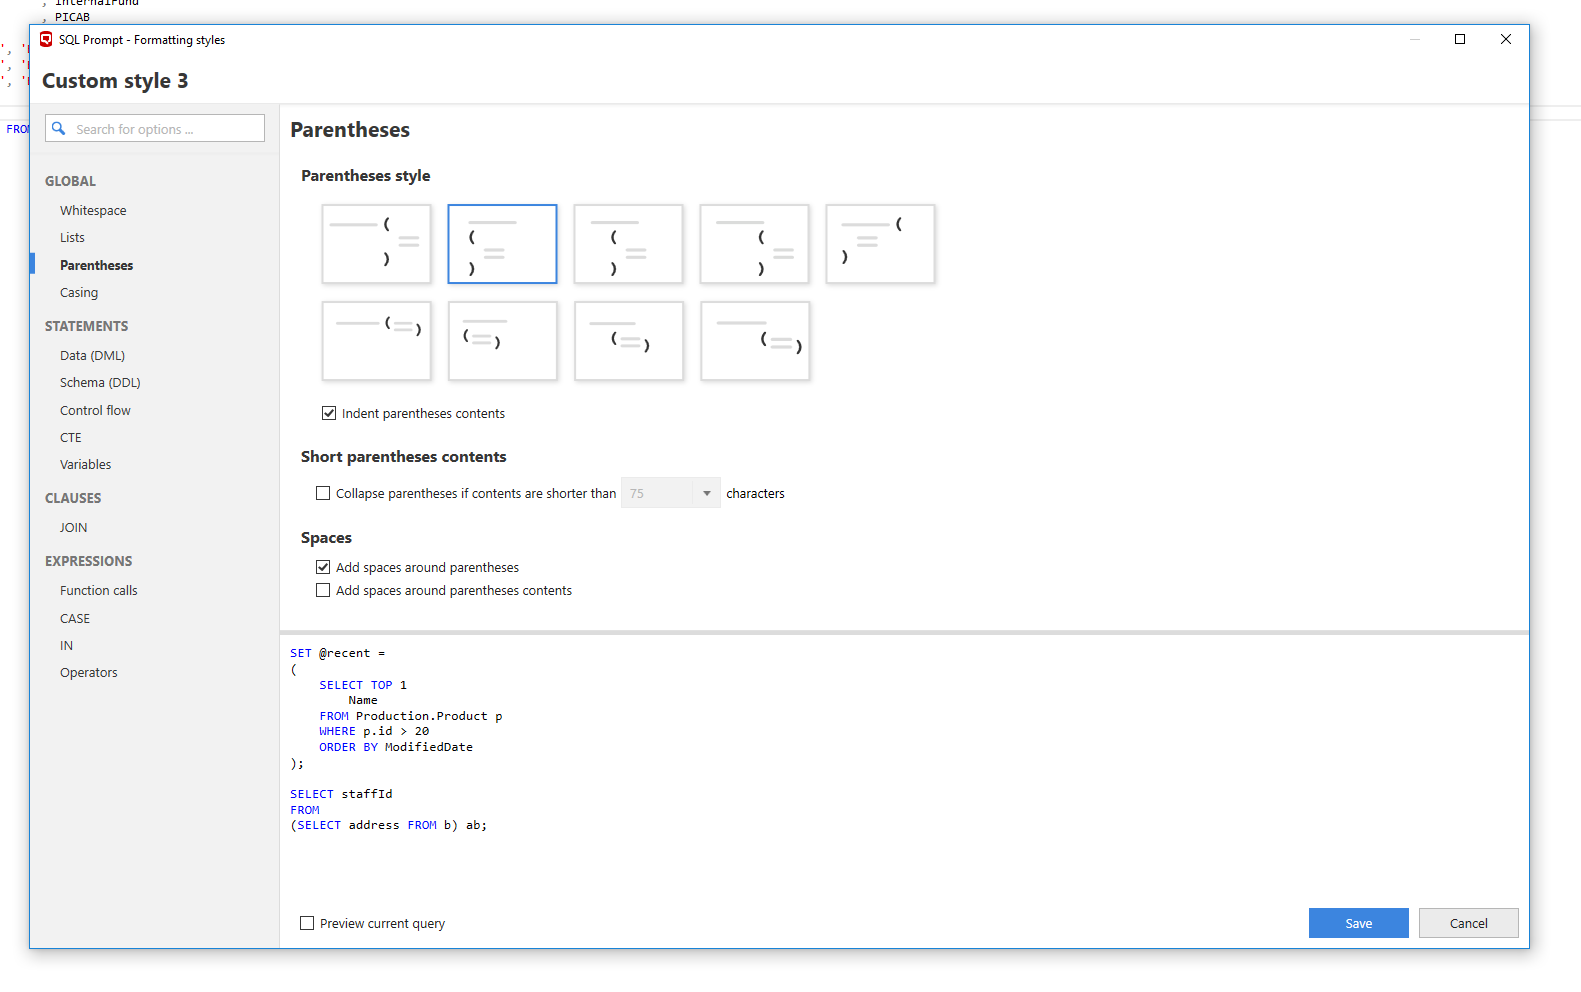Select the blue-highlighted left-aligned expanded parentheses style
The image size is (1581, 992).
(x=502, y=244)
